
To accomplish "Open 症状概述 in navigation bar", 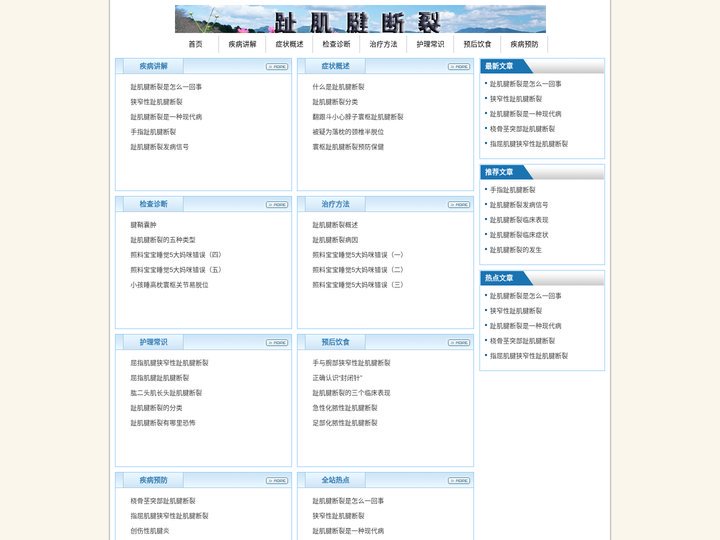I will coord(289,44).
